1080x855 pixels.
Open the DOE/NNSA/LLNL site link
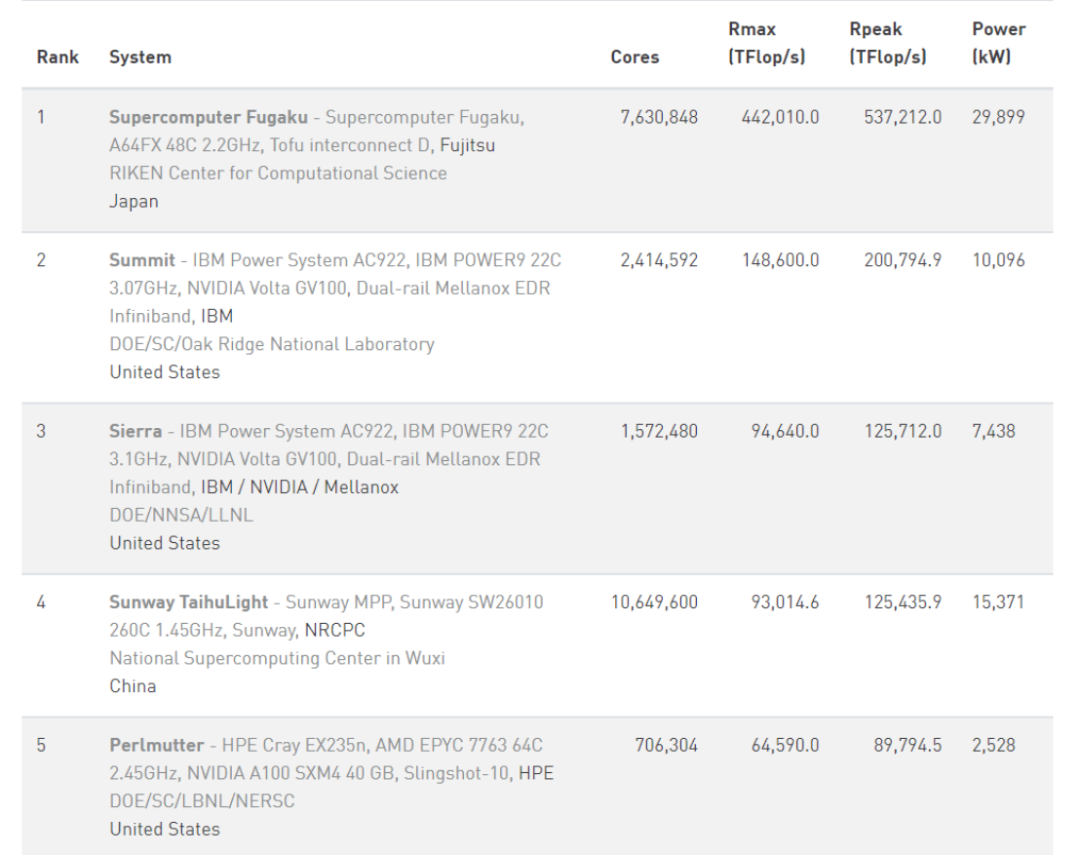(x=181, y=515)
